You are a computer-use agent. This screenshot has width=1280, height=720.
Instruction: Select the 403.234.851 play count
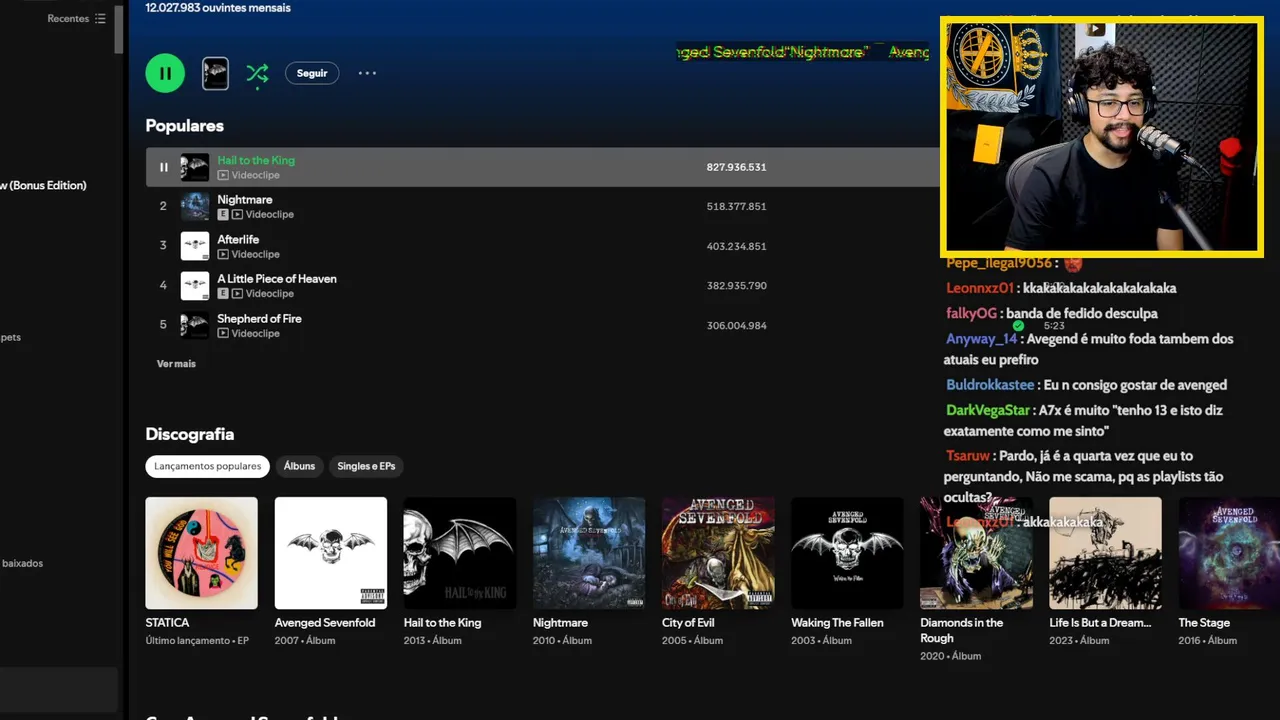point(737,247)
